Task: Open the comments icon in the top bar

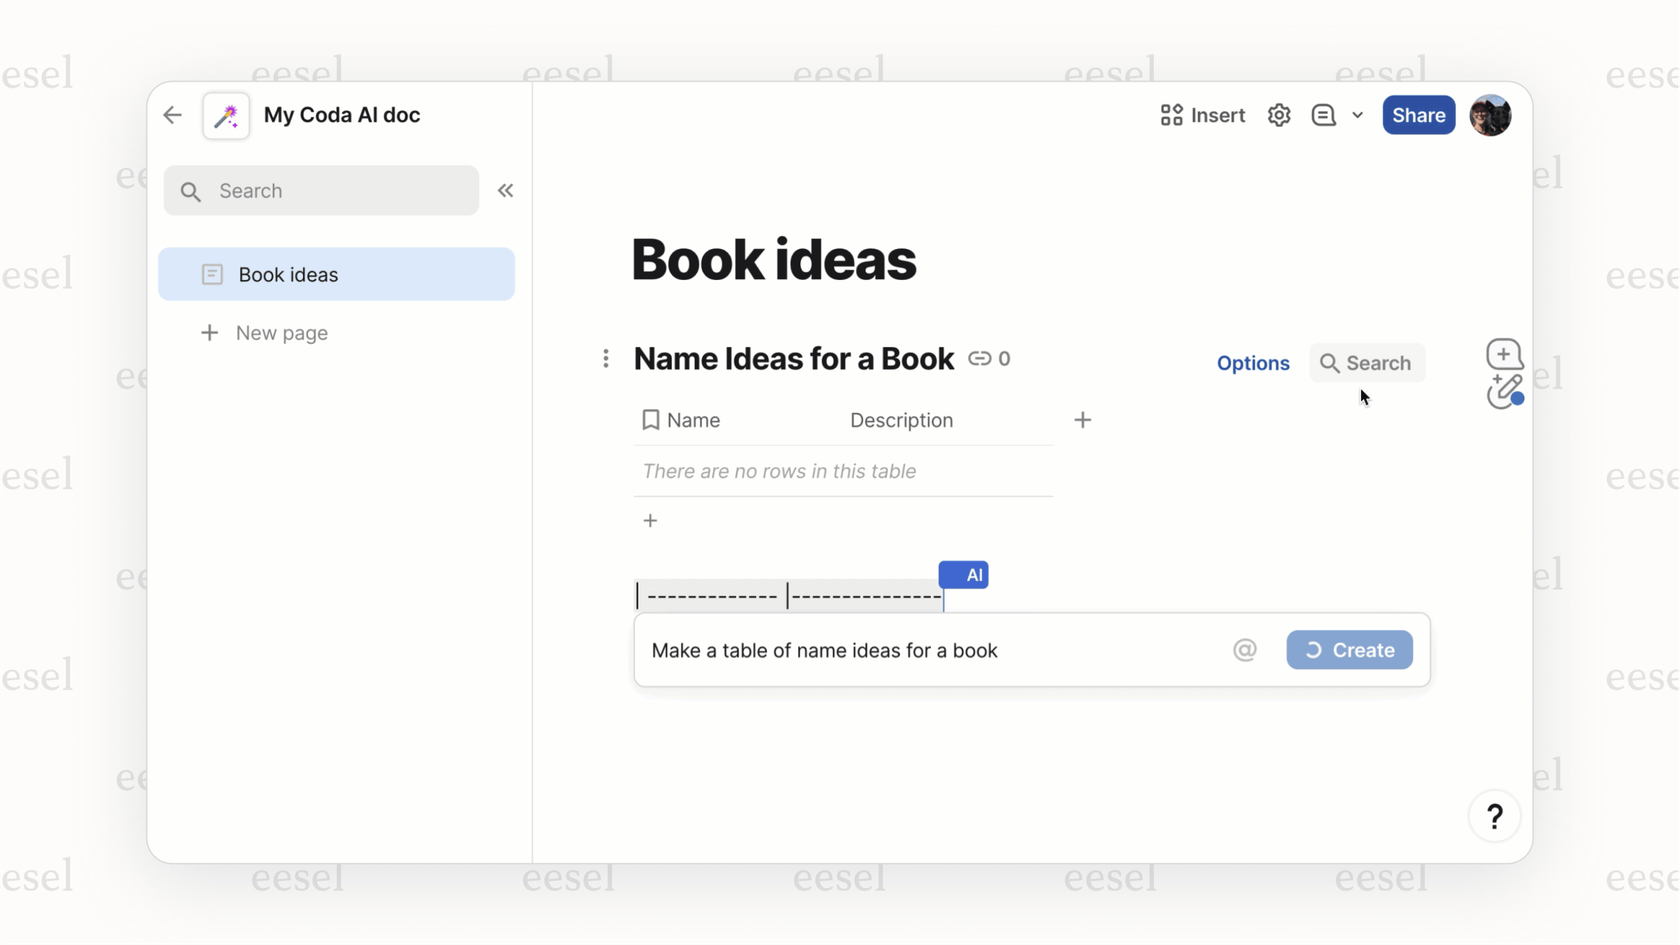Action: (1324, 115)
